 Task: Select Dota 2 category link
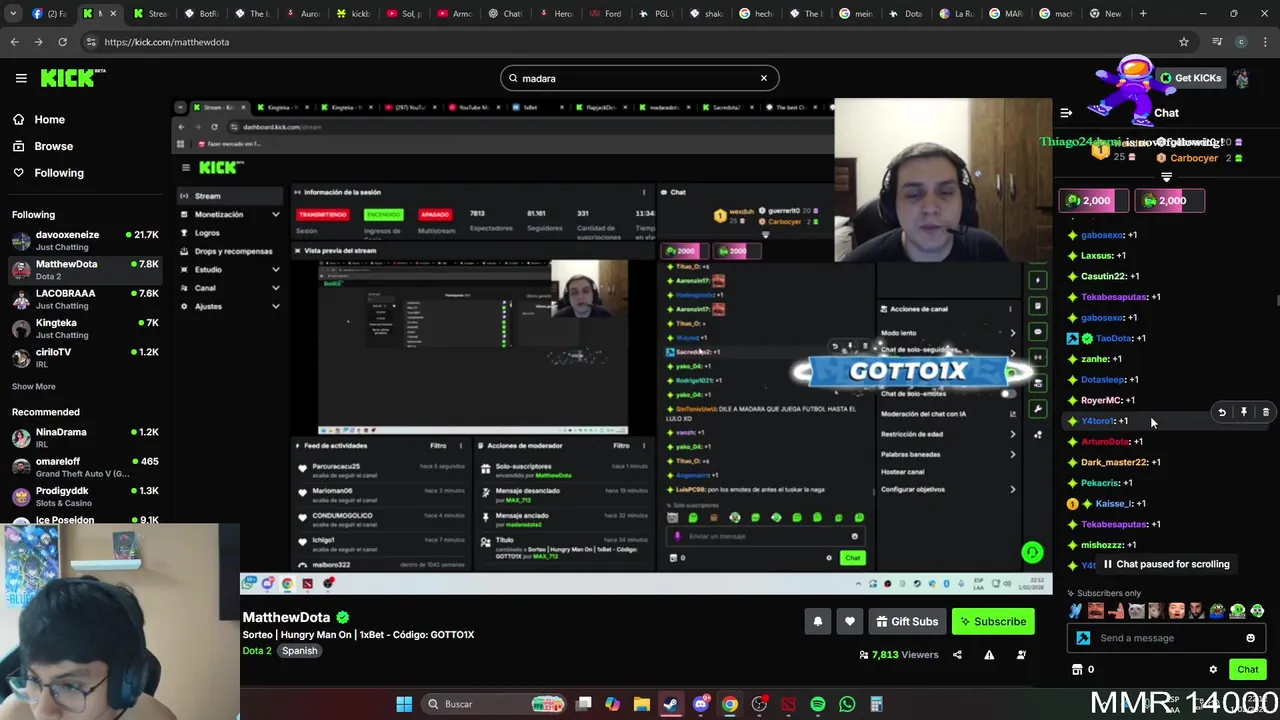tap(257, 651)
